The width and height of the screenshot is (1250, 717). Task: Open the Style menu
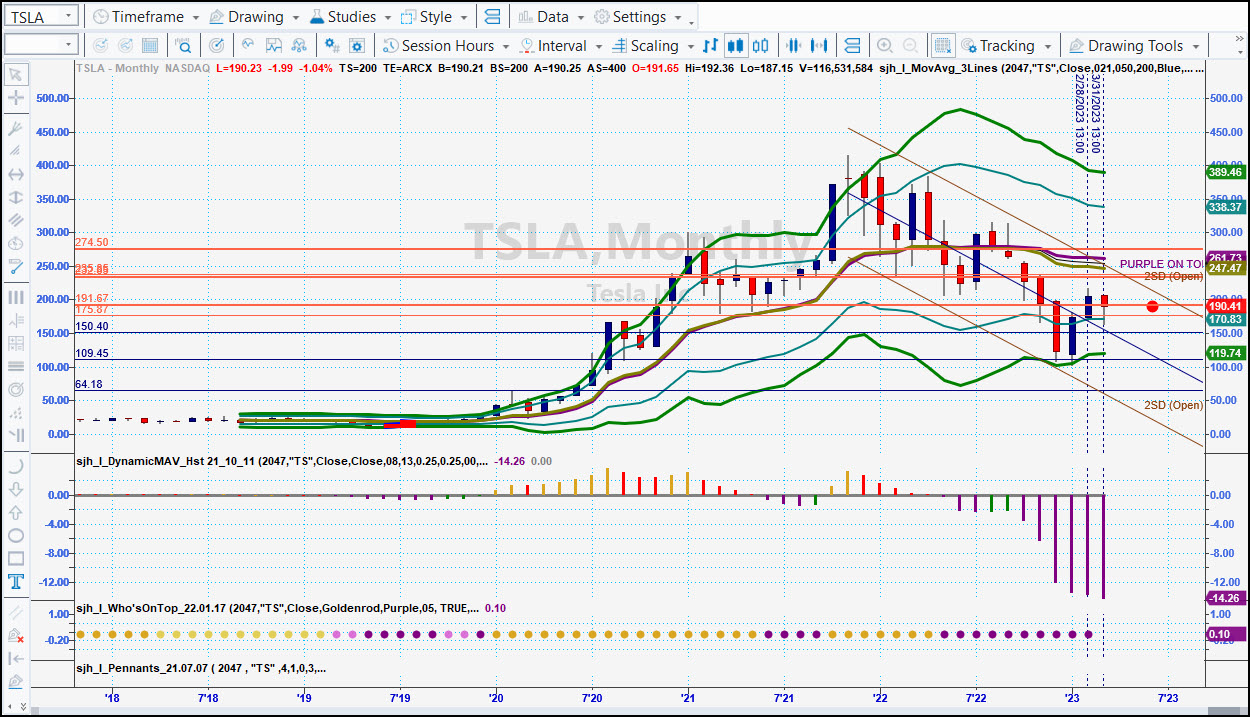point(434,17)
